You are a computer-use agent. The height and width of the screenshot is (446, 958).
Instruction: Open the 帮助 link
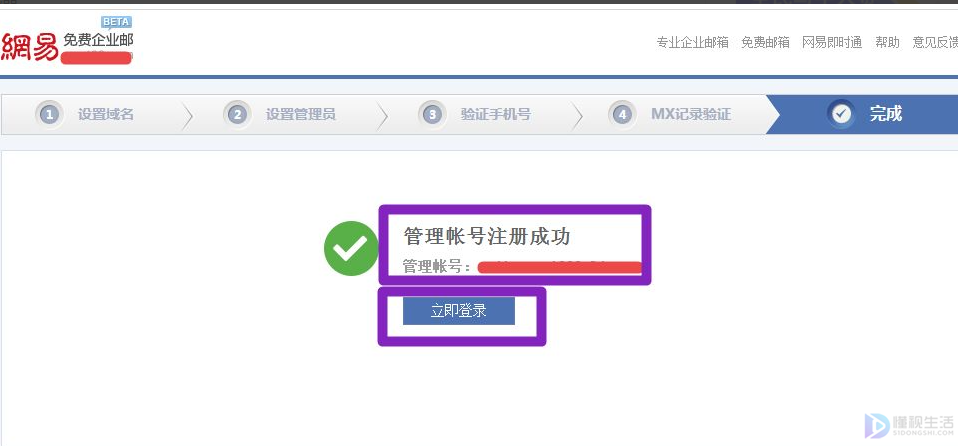point(887,42)
